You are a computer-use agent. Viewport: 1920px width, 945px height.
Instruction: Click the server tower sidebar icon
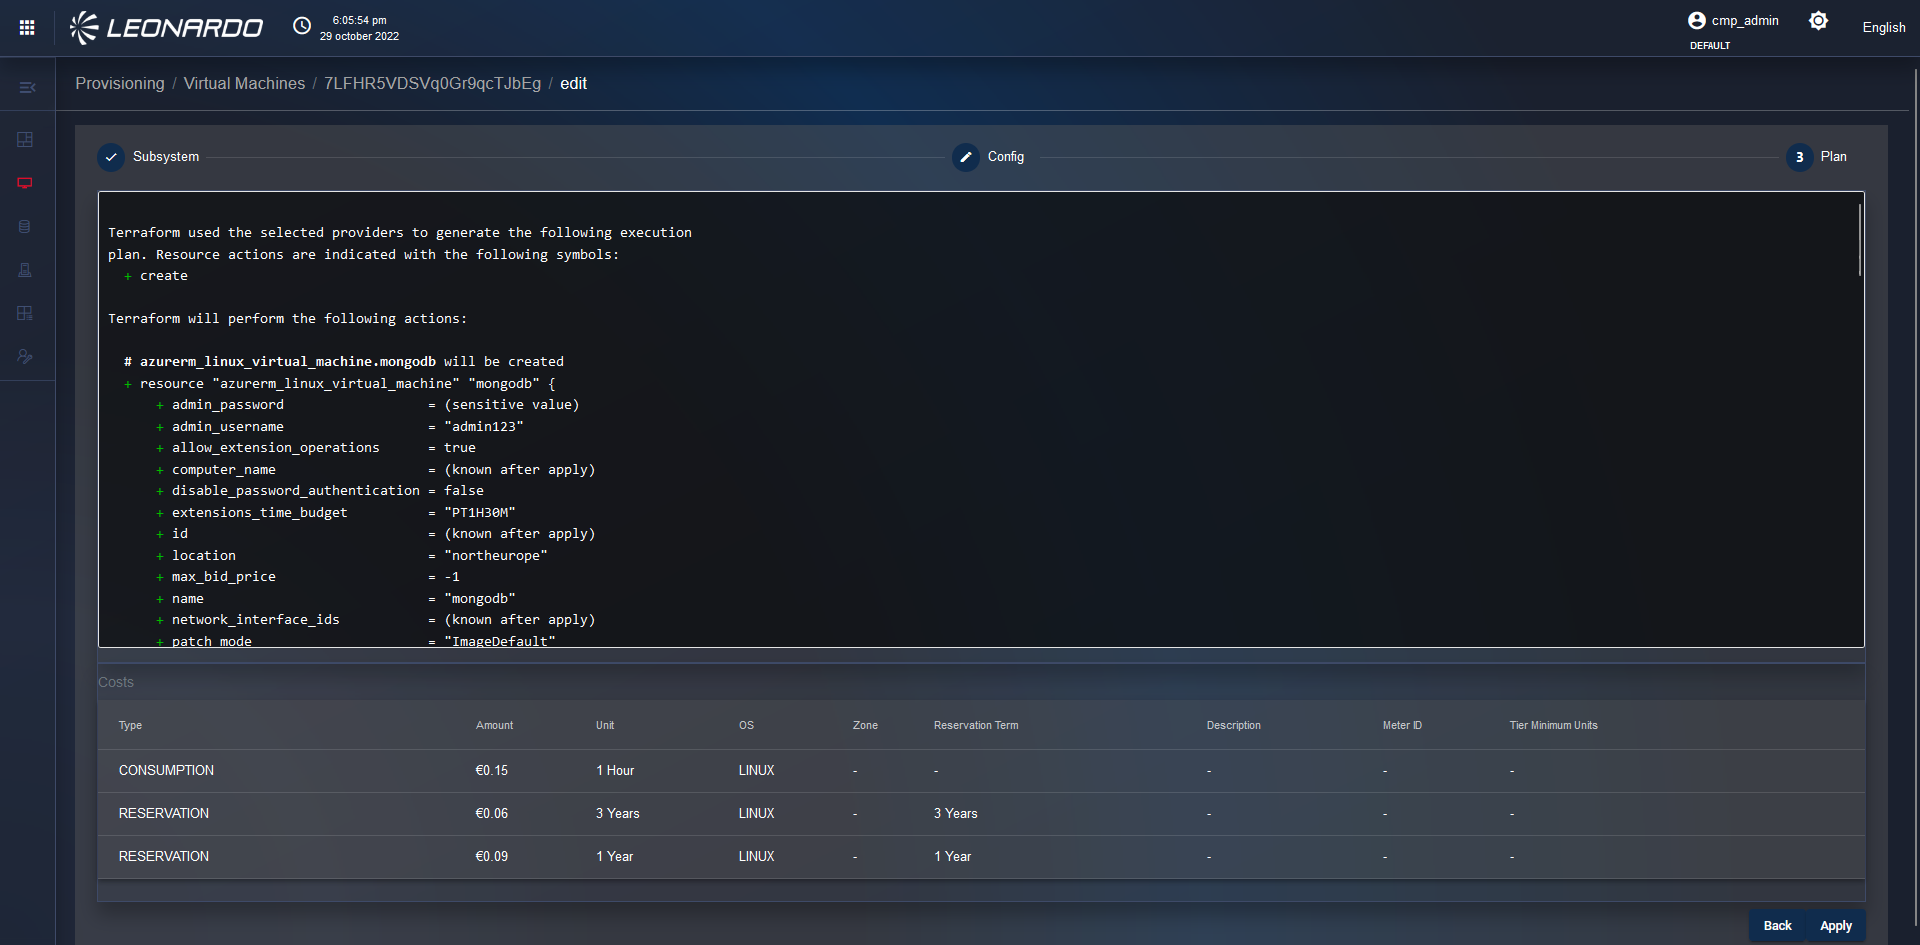coord(25,270)
